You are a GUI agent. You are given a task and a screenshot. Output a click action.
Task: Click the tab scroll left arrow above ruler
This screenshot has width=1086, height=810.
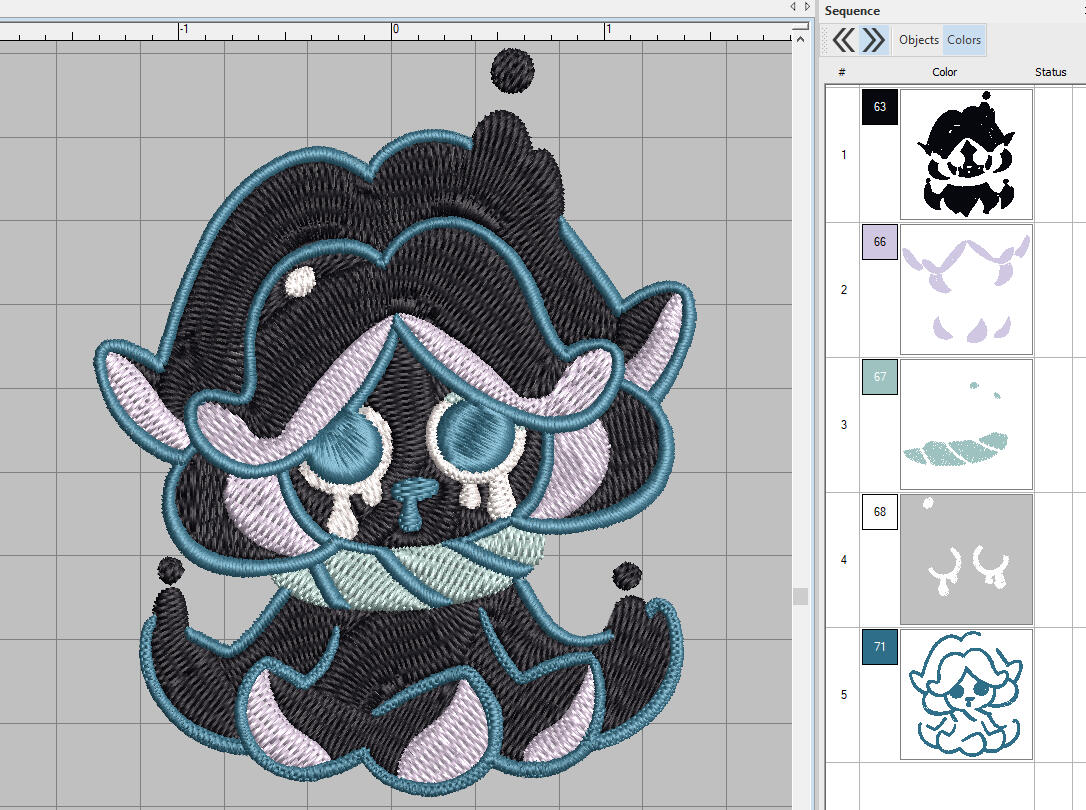(793, 6)
